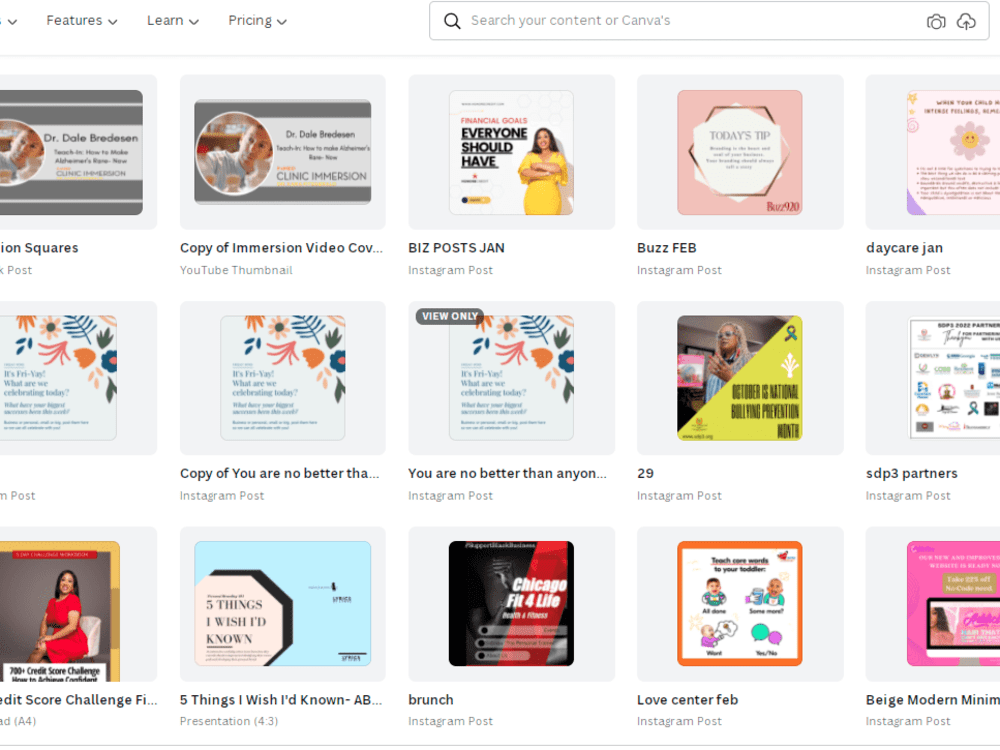The image size is (1000, 750).
Task: Open the View Only You are no better thumbnail
Action: coord(511,378)
